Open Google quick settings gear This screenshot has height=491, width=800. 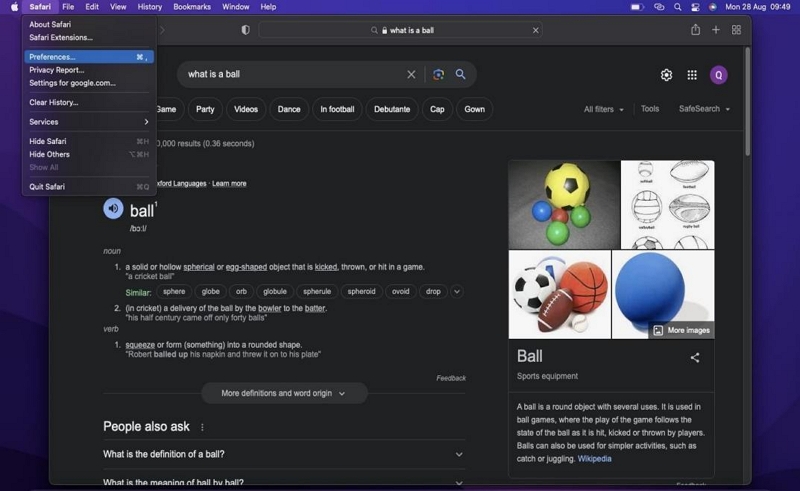click(x=666, y=75)
